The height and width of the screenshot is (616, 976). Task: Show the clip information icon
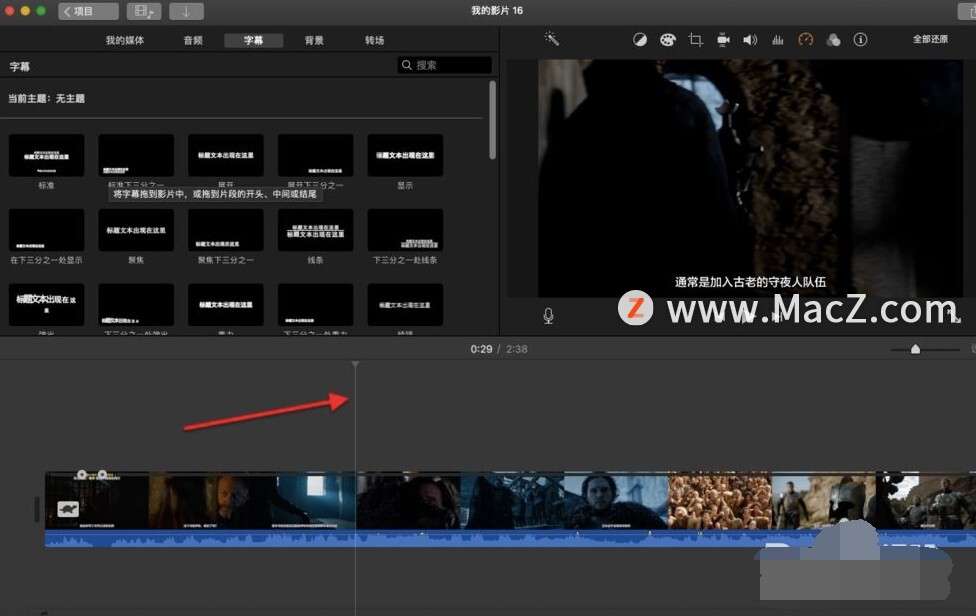click(x=860, y=40)
